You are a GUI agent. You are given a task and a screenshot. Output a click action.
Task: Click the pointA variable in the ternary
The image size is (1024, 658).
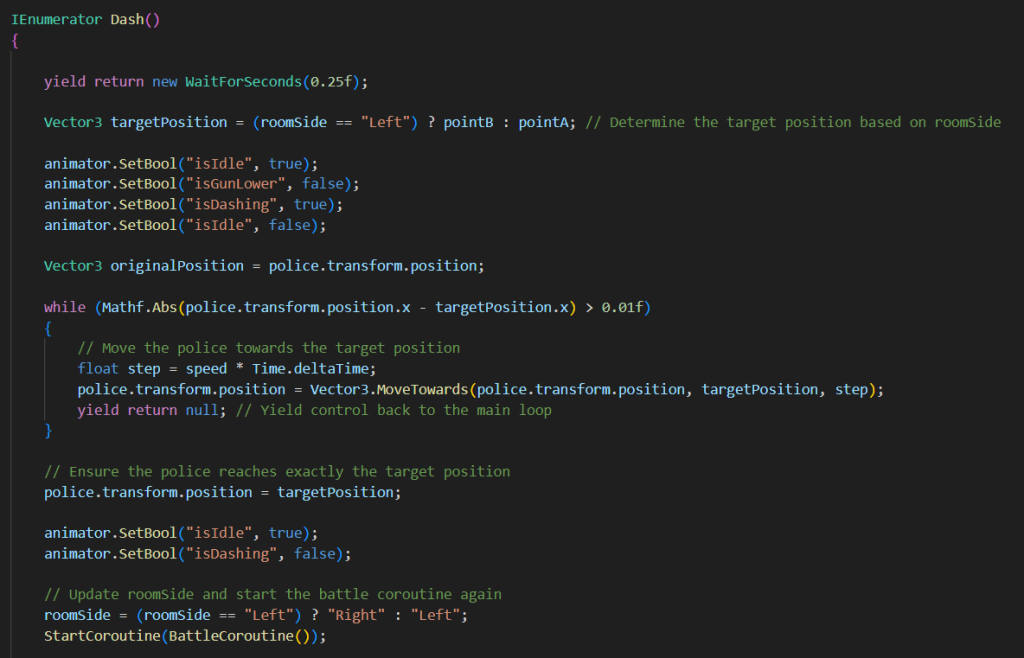542,122
